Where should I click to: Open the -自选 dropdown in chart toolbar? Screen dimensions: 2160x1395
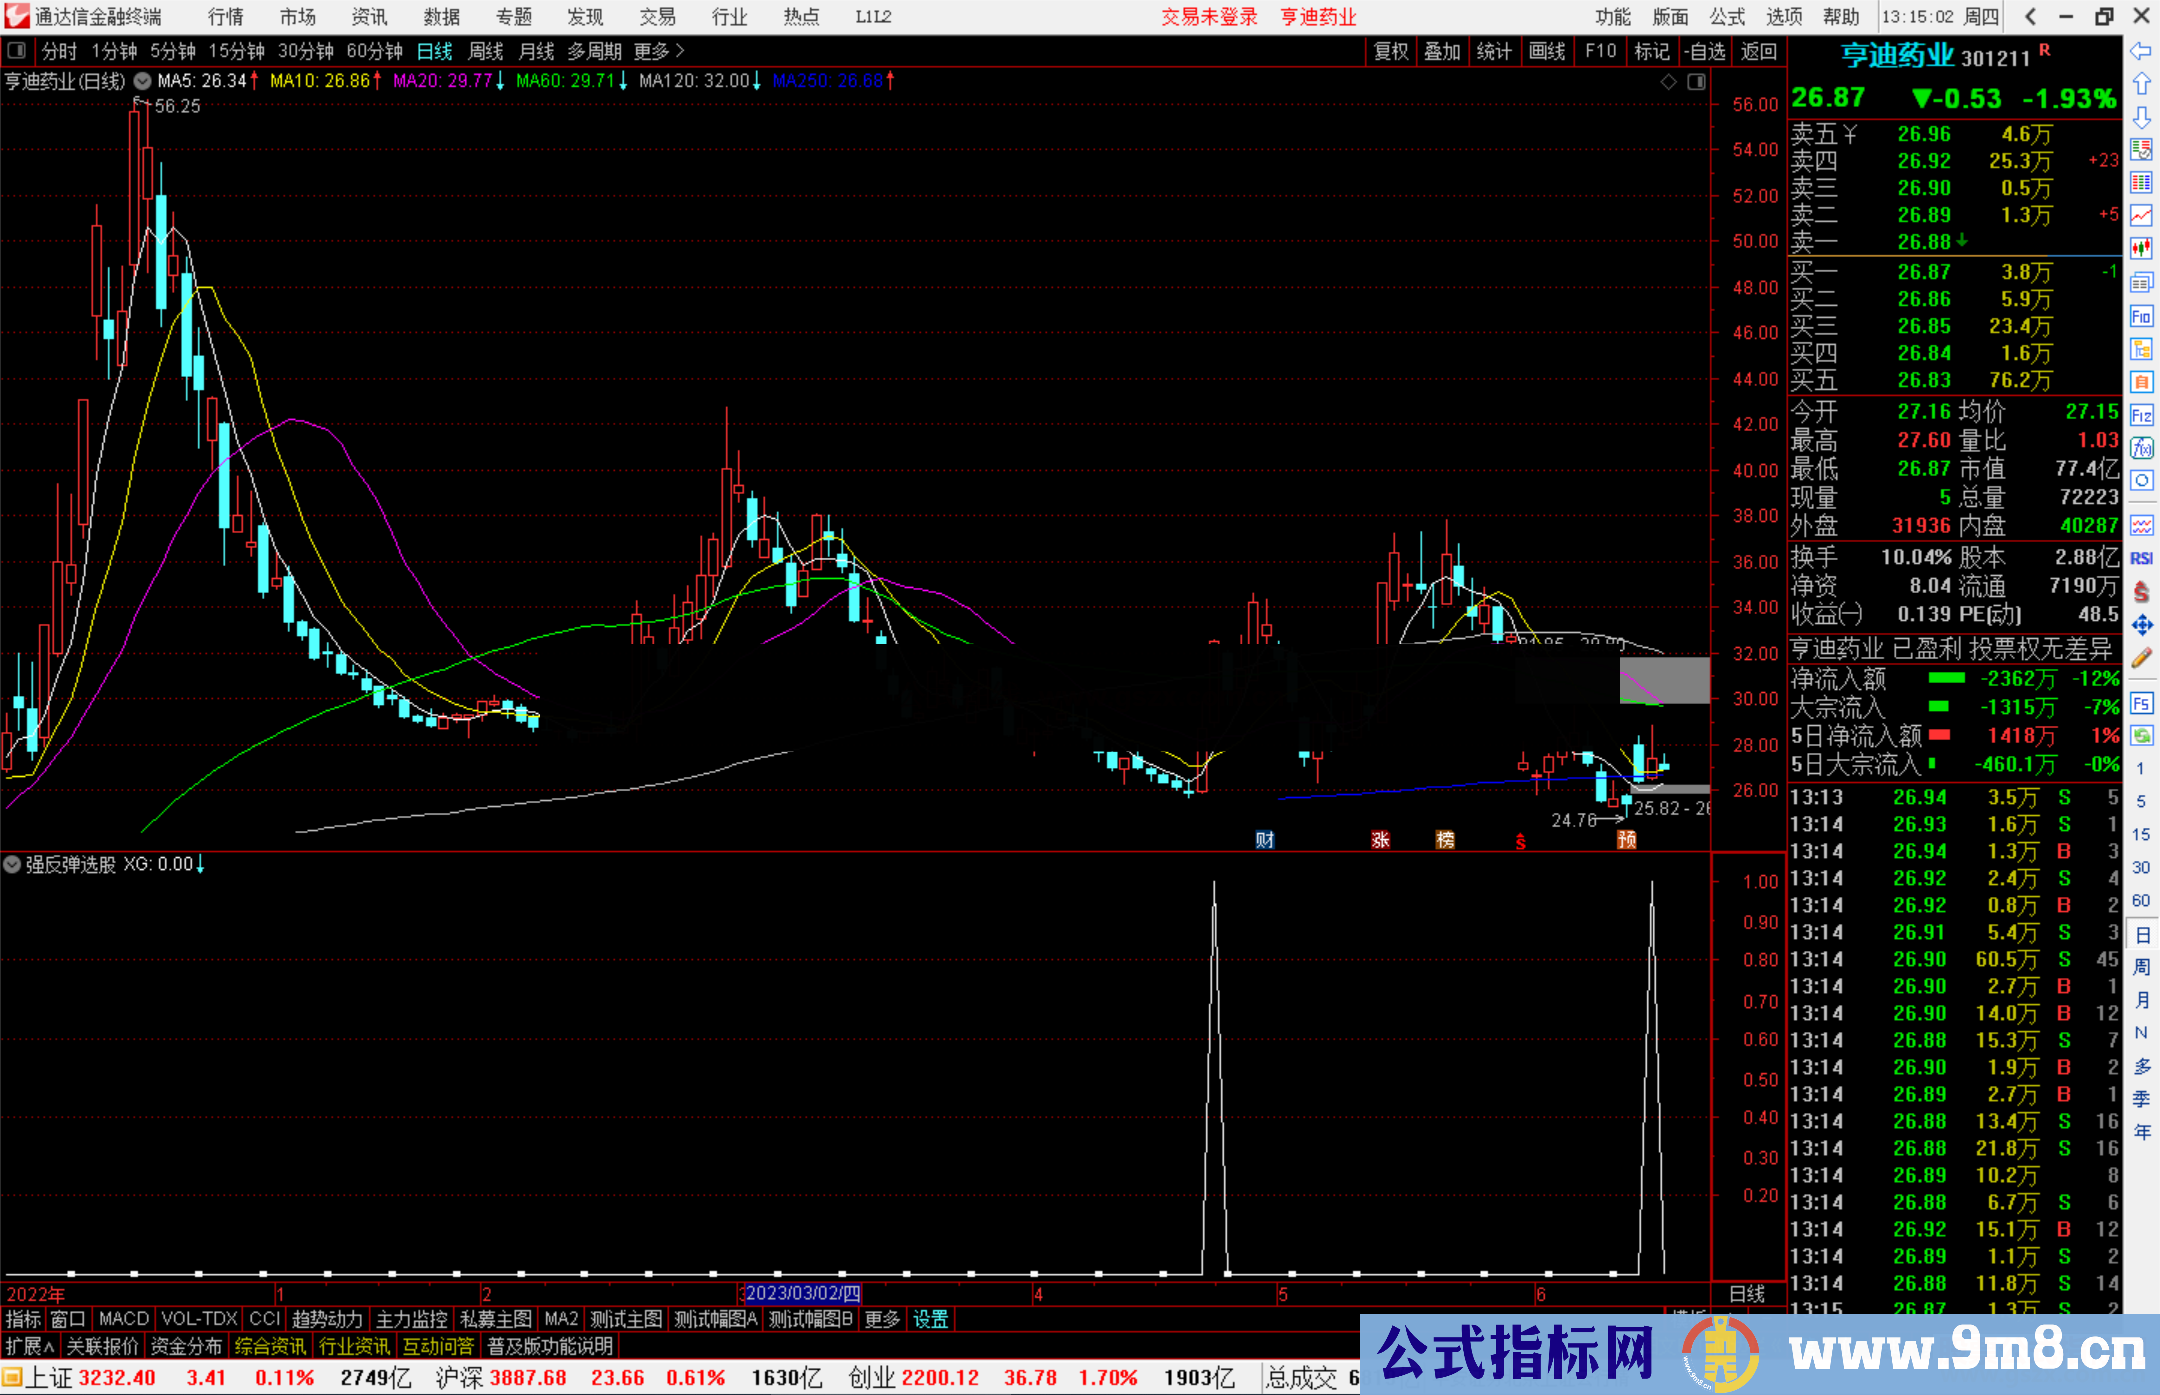click(x=1704, y=51)
